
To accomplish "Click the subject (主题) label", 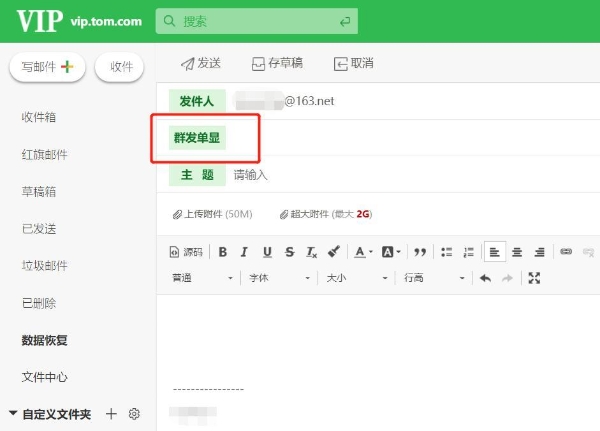I will click(x=197, y=175).
